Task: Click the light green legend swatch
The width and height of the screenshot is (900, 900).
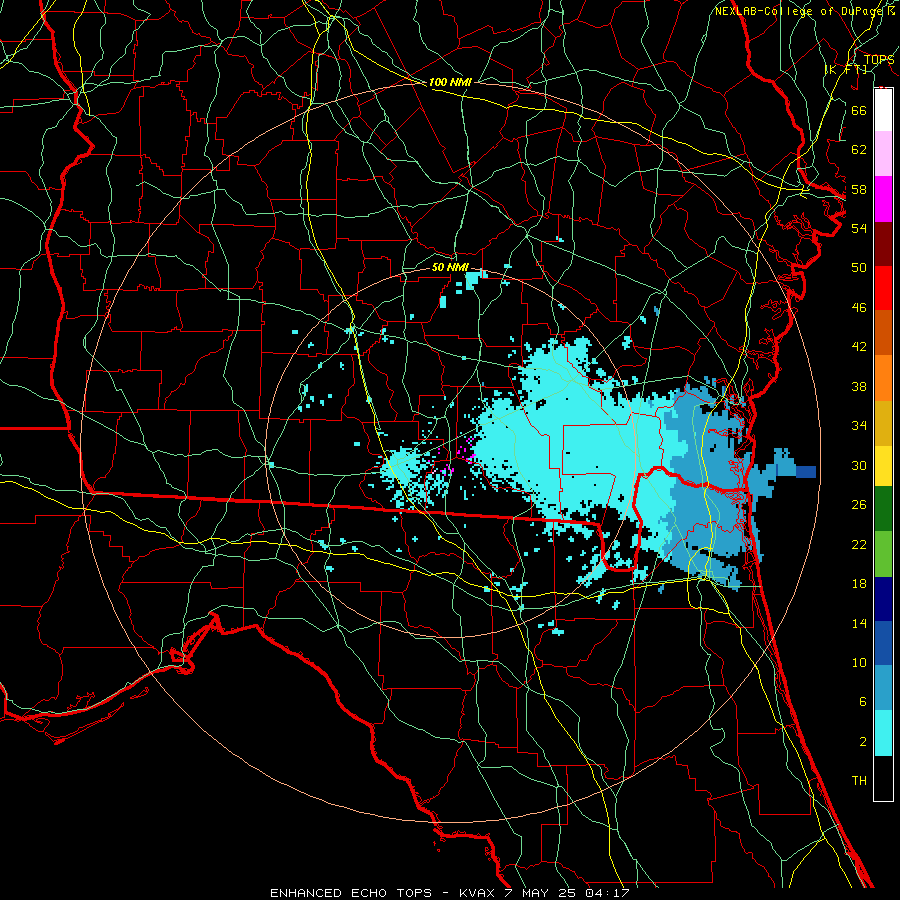Action: (x=883, y=554)
